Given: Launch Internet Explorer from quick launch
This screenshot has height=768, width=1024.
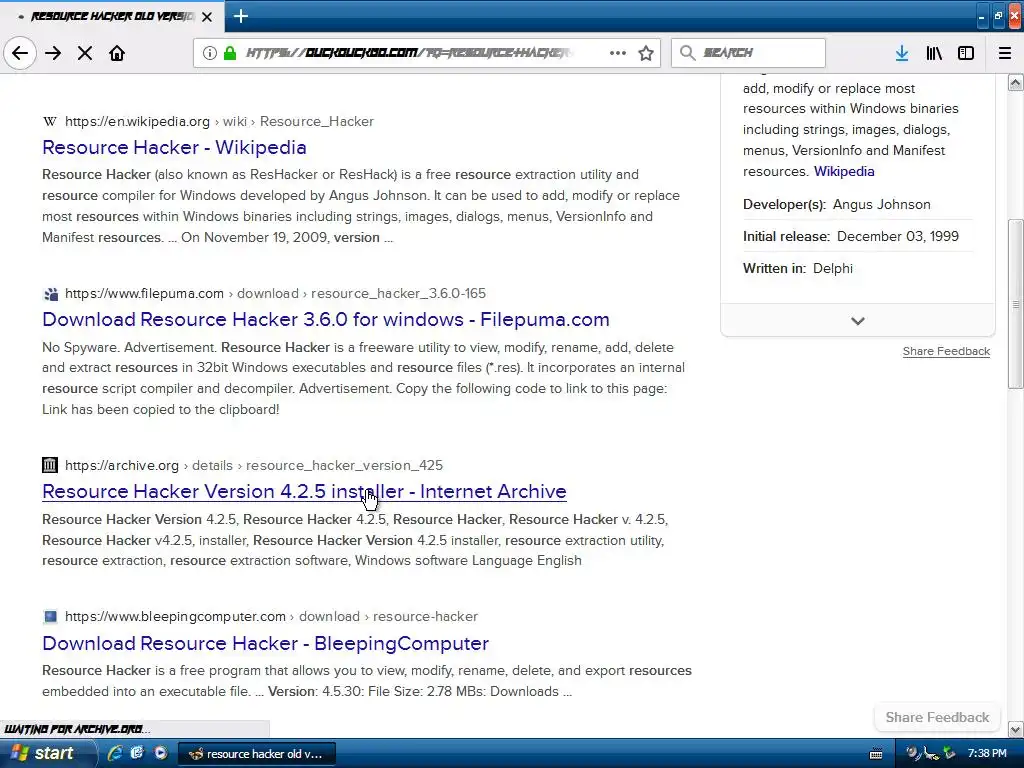Looking at the screenshot, I should point(114,753).
